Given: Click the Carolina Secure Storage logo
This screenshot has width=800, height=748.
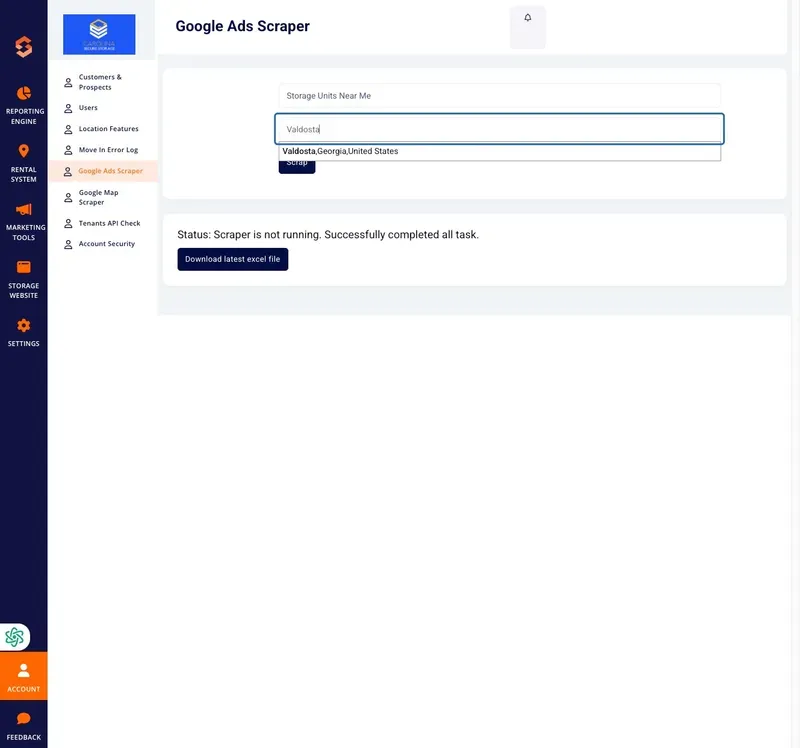Looking at the screenshot, I should pos(99,34).
